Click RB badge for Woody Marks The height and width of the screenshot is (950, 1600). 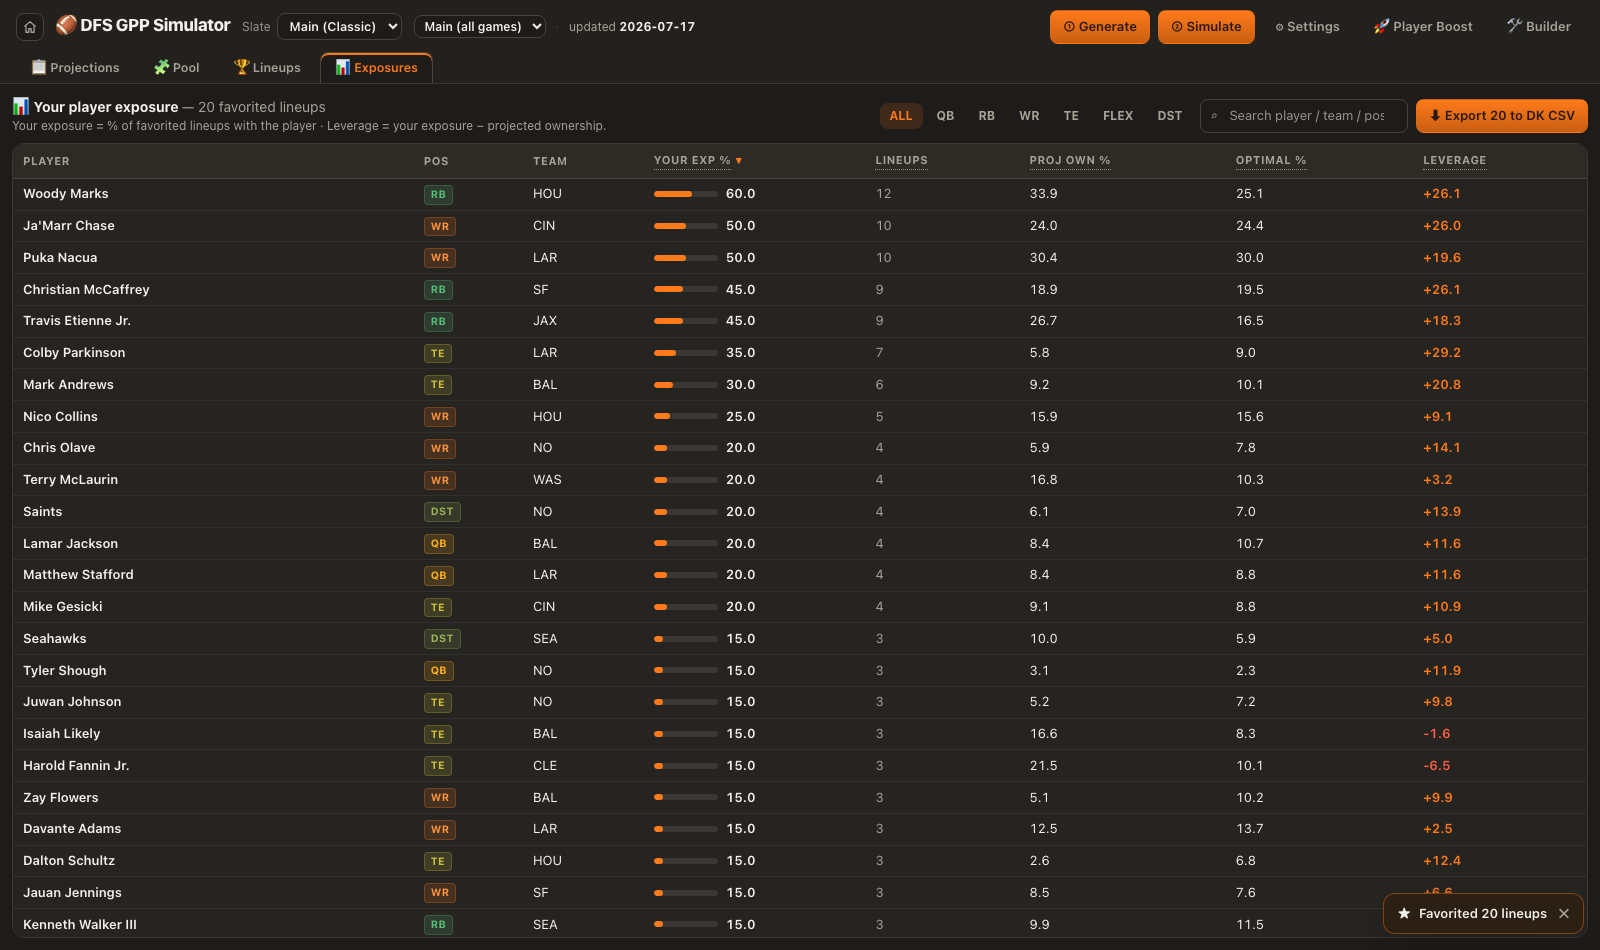tap(438, 194)
